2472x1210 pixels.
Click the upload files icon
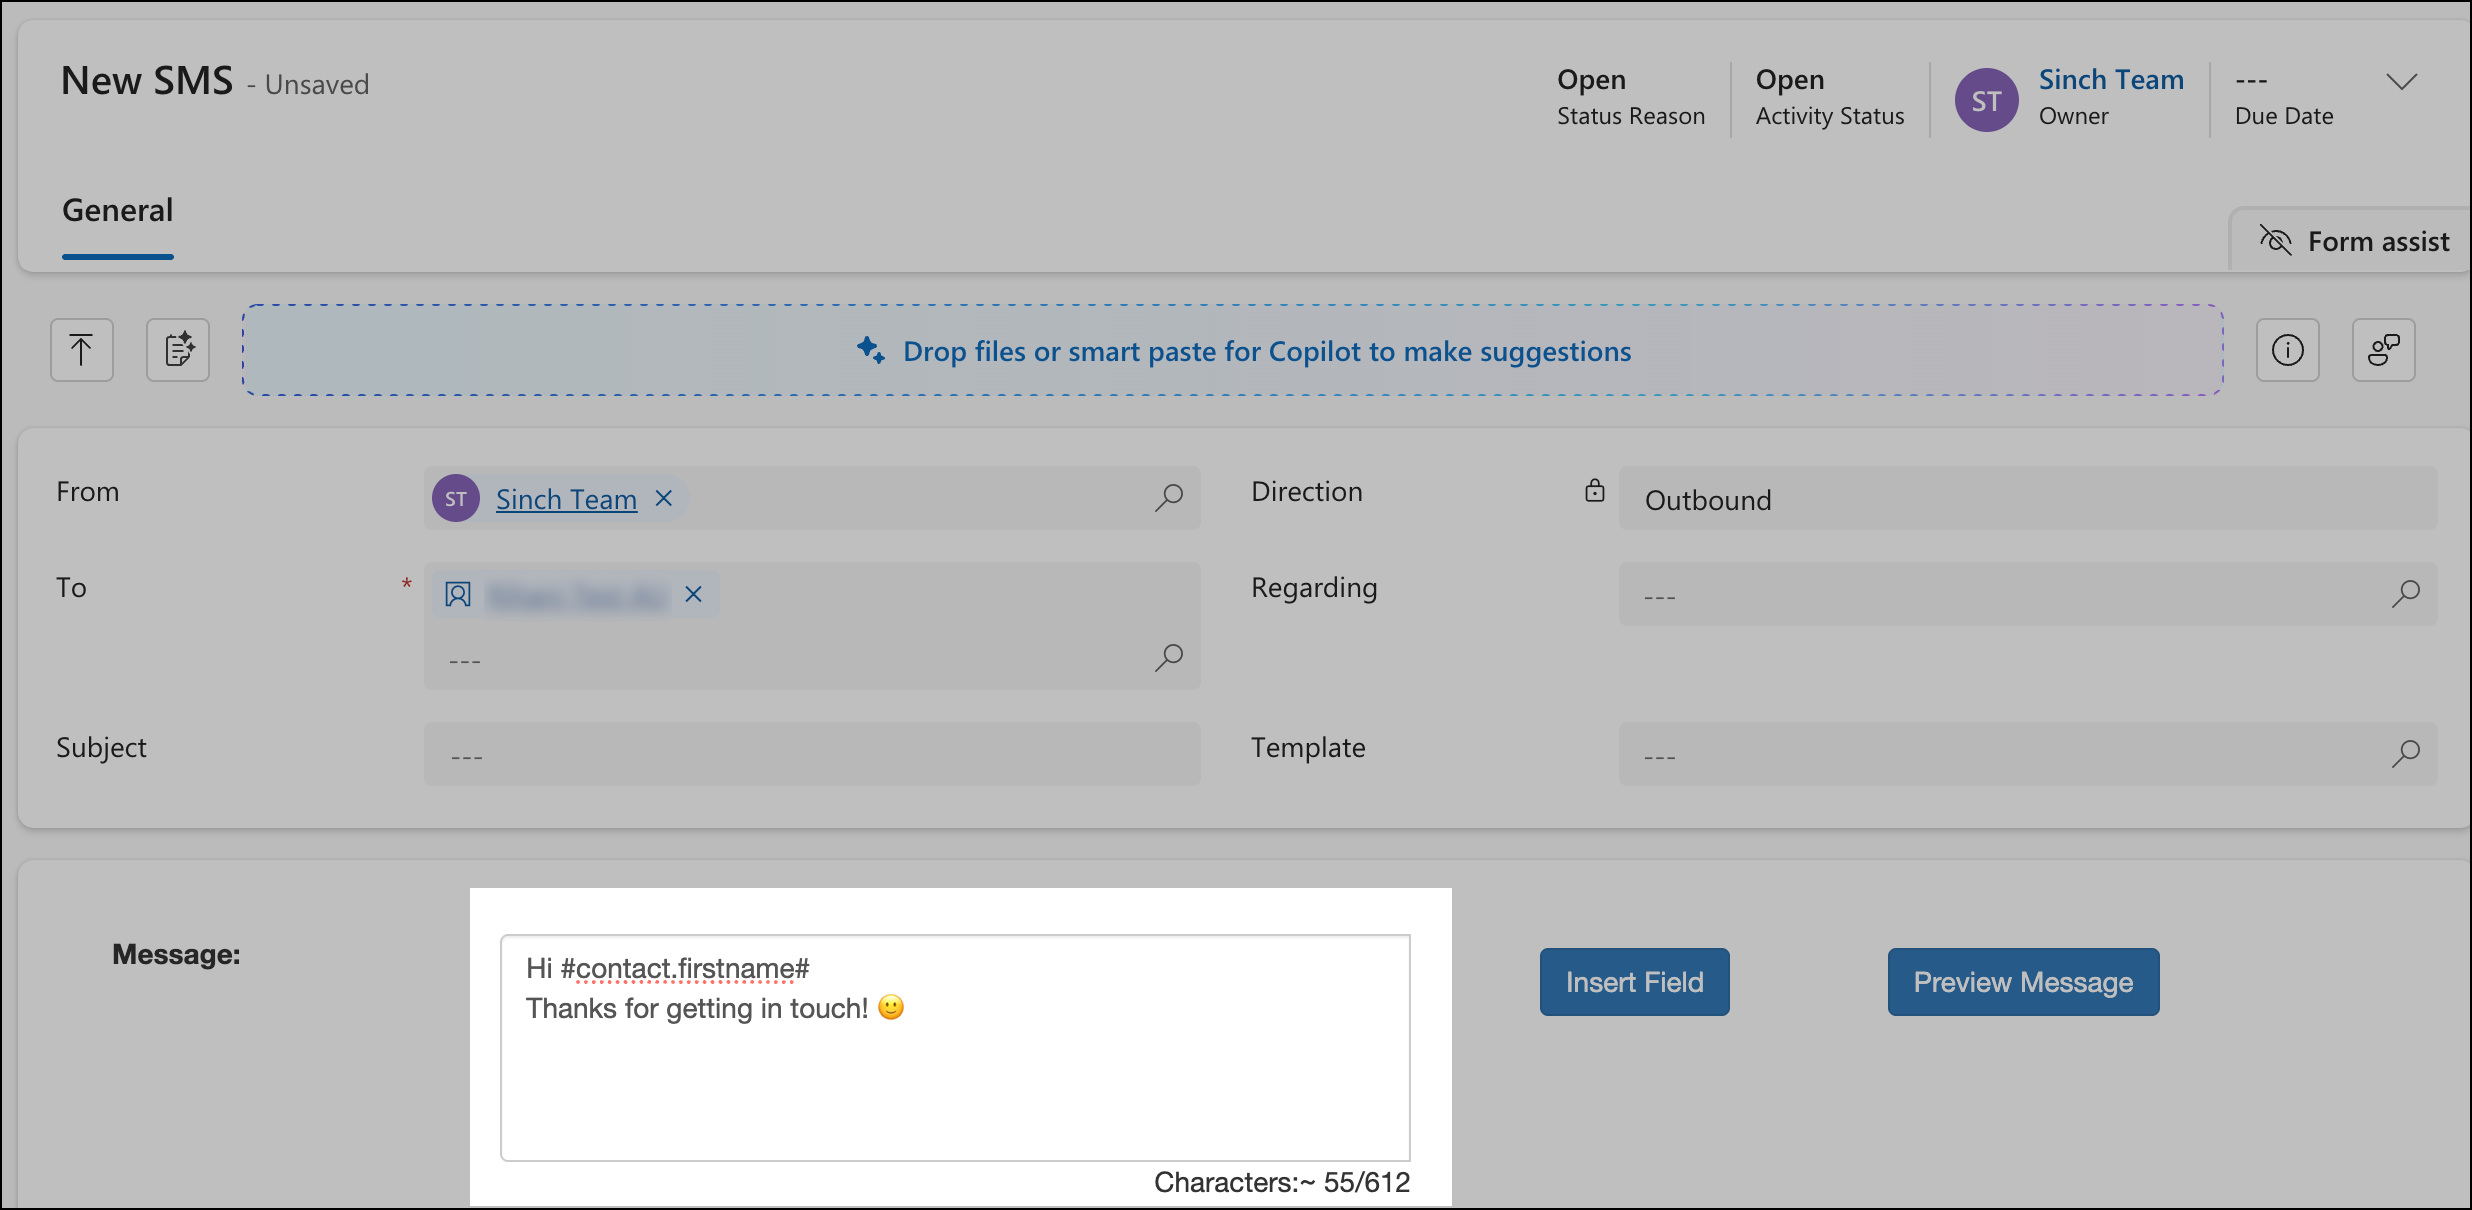point(81,350)
